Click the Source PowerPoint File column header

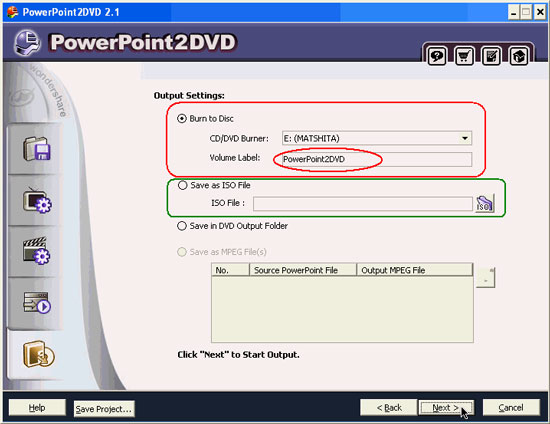tap(303, 270)
